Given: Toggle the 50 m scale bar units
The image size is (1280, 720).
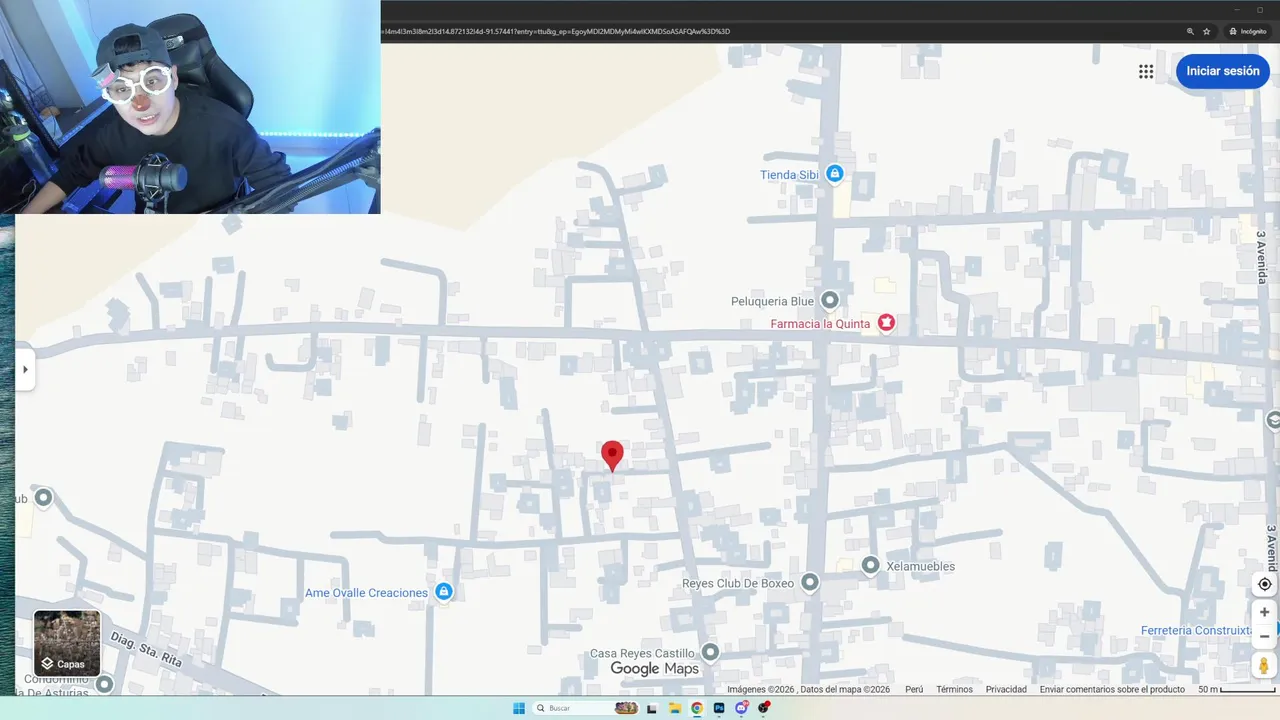Looking at the screenshot, I should tap(1237, 689).
